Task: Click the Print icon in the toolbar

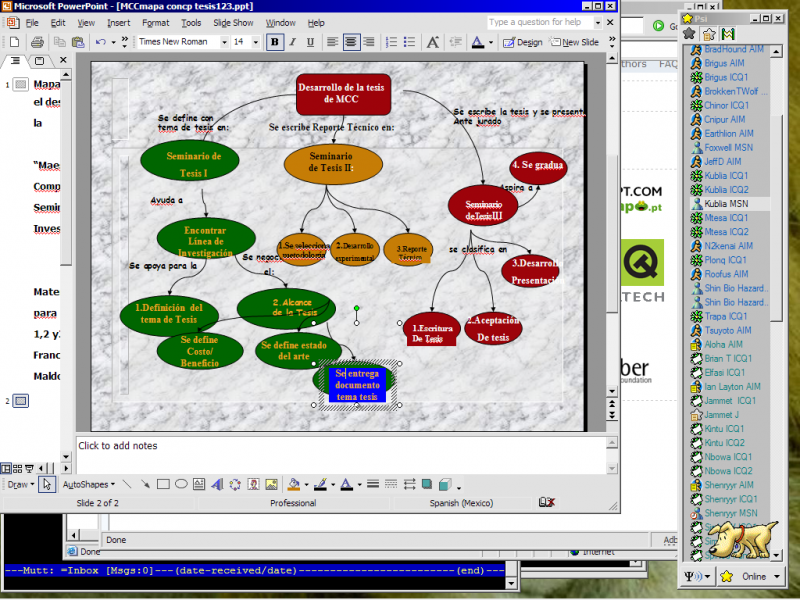Action: click(x=37, y=42)
